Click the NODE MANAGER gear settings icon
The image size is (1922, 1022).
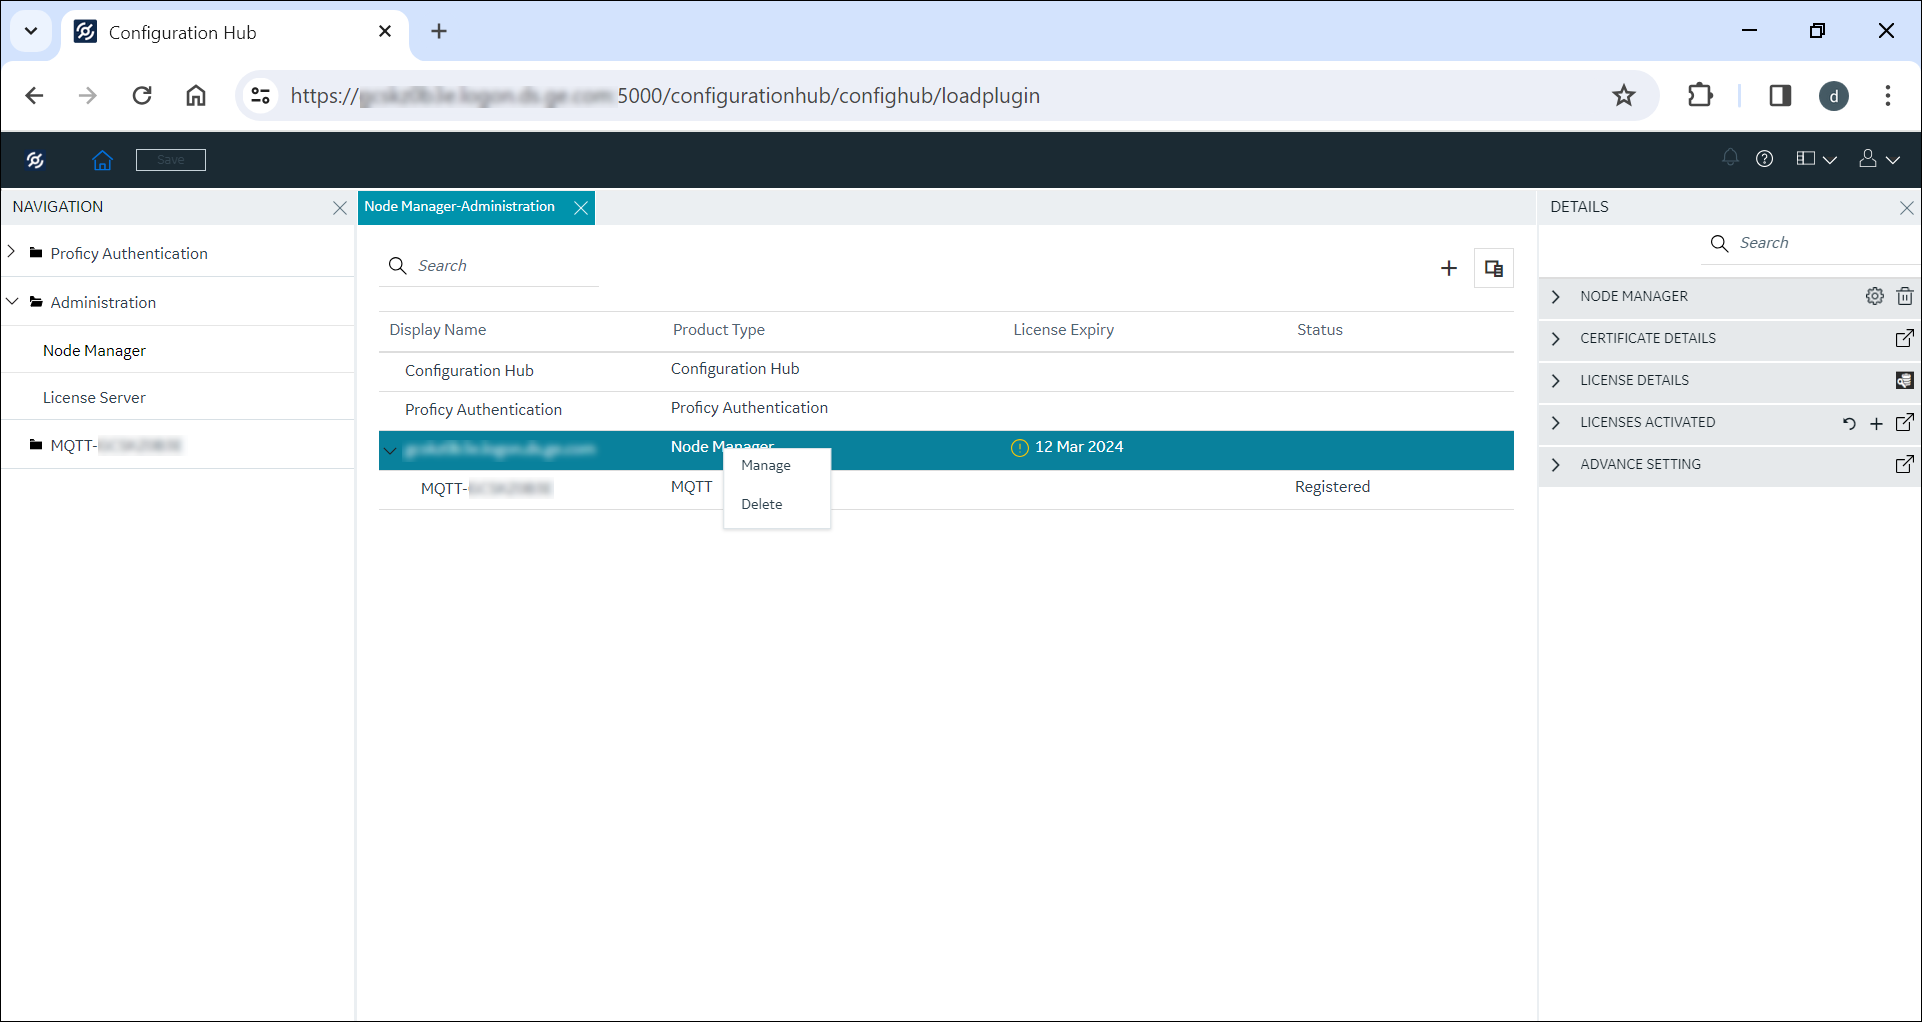point(1875,296)
